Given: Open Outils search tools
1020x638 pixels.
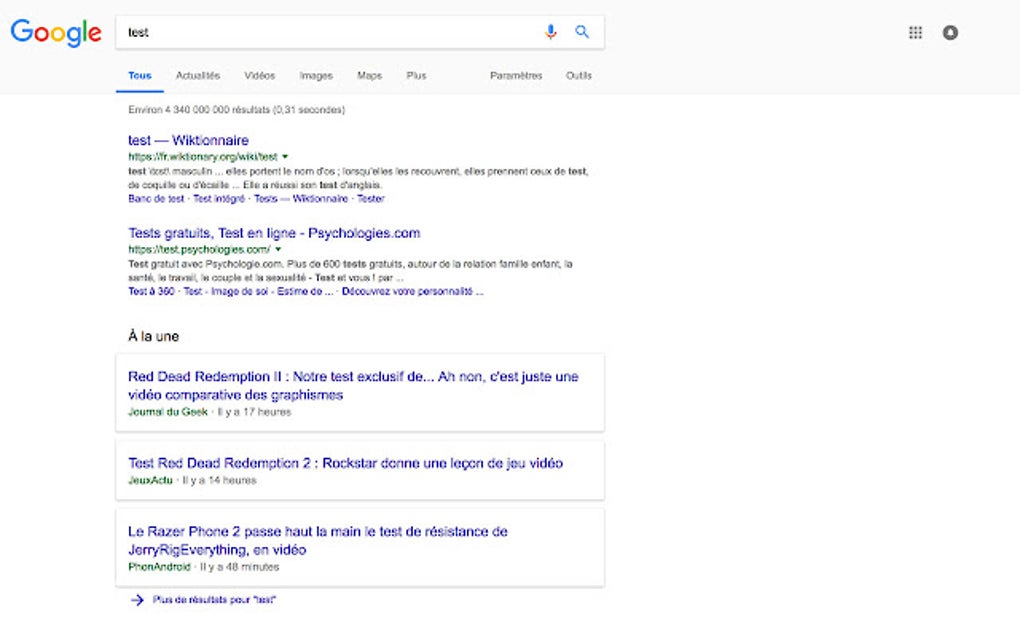Looking at the screenshot, I should click(x=578, y=75).
